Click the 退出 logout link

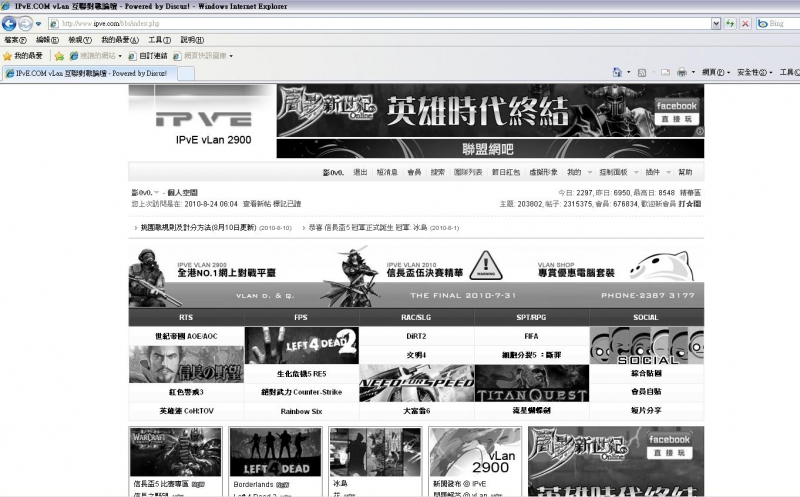point(360,172)
